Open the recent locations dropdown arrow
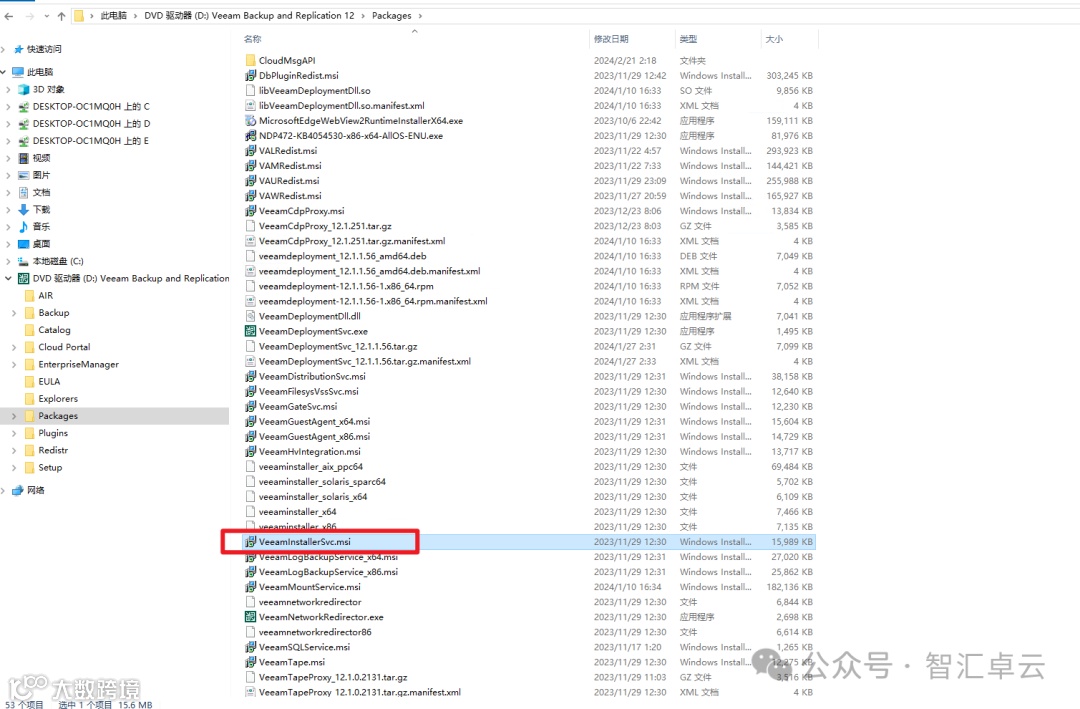This screenshot has width=1080, height=709. click(x=46, y=16)
